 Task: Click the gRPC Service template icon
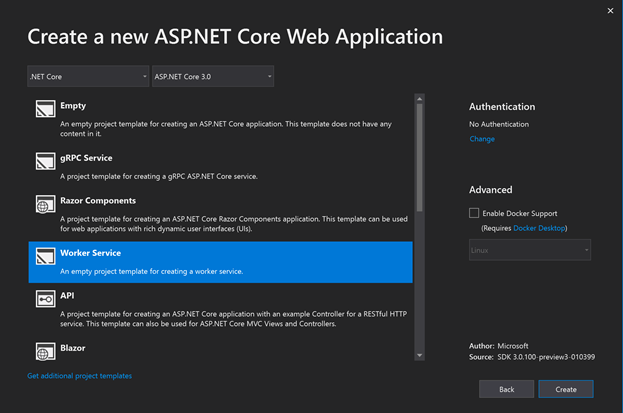[x=45, y=160]
